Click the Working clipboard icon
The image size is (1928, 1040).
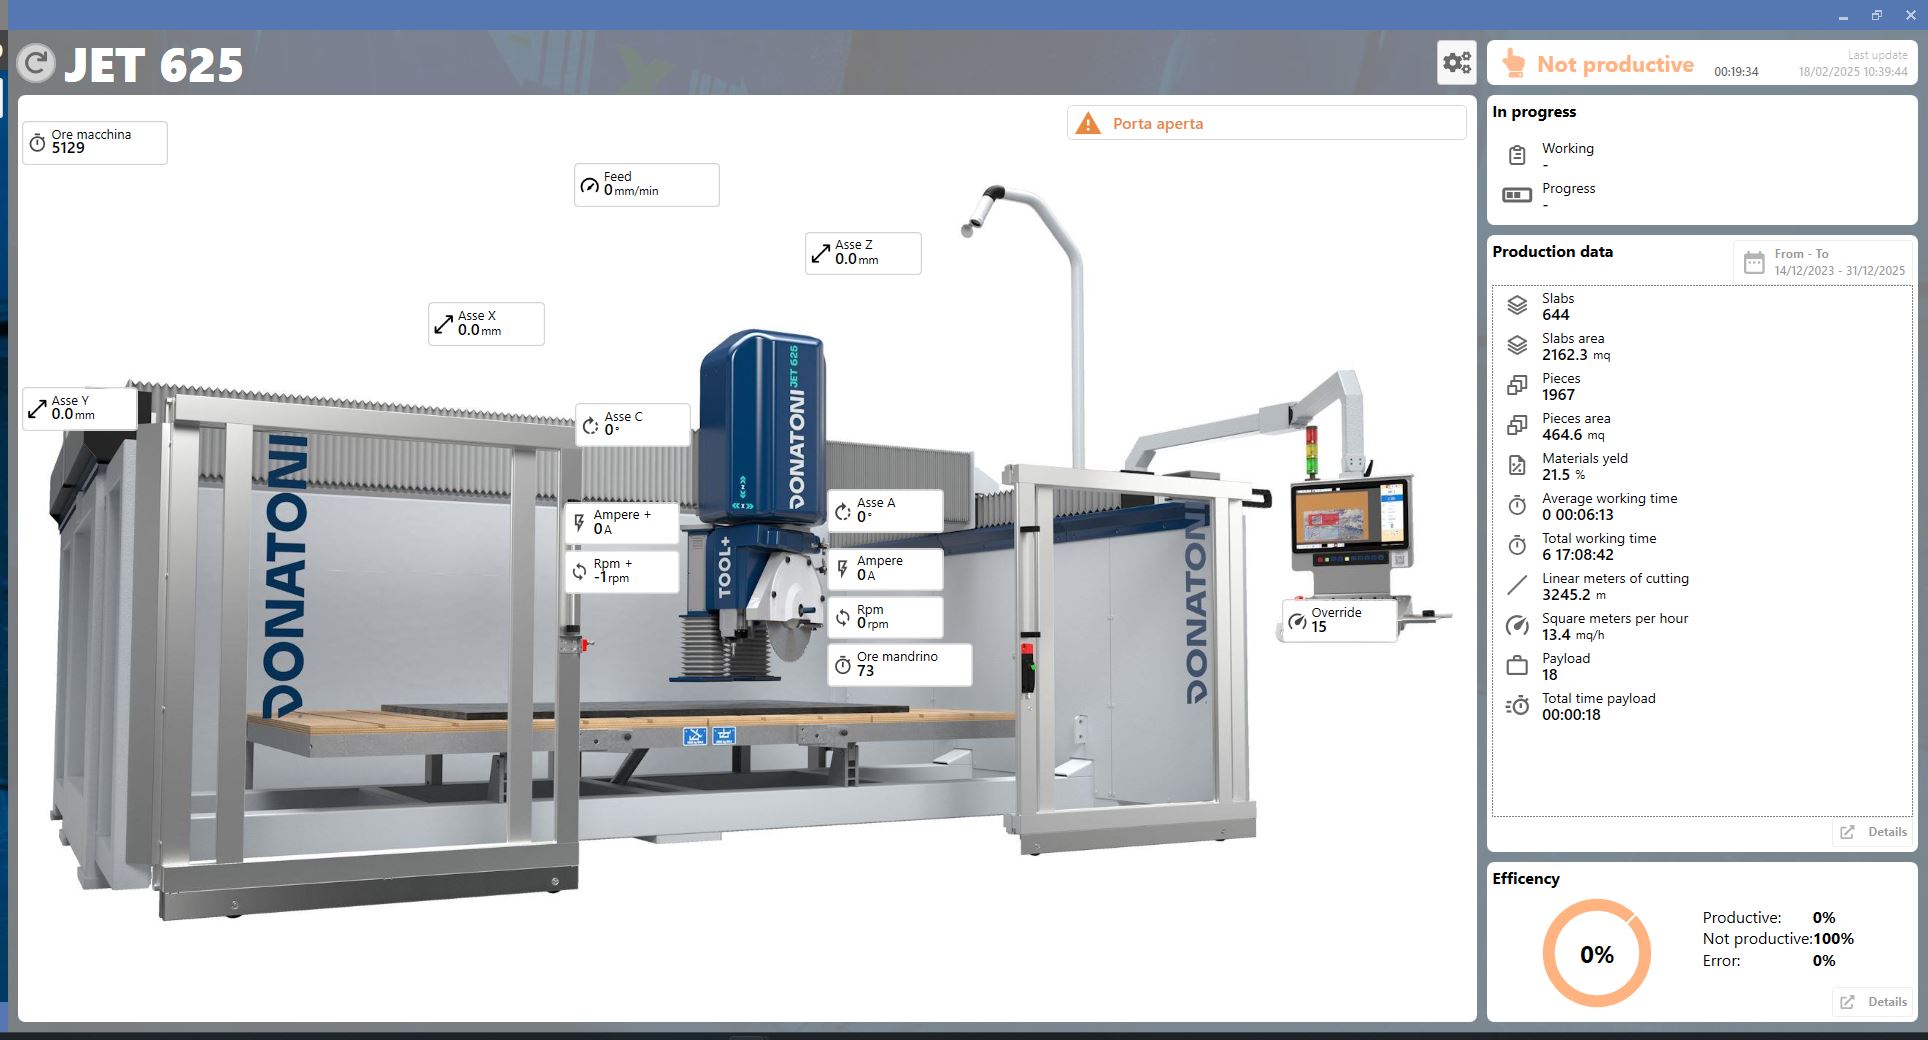pyautogui.click(x=1517, y=155)
